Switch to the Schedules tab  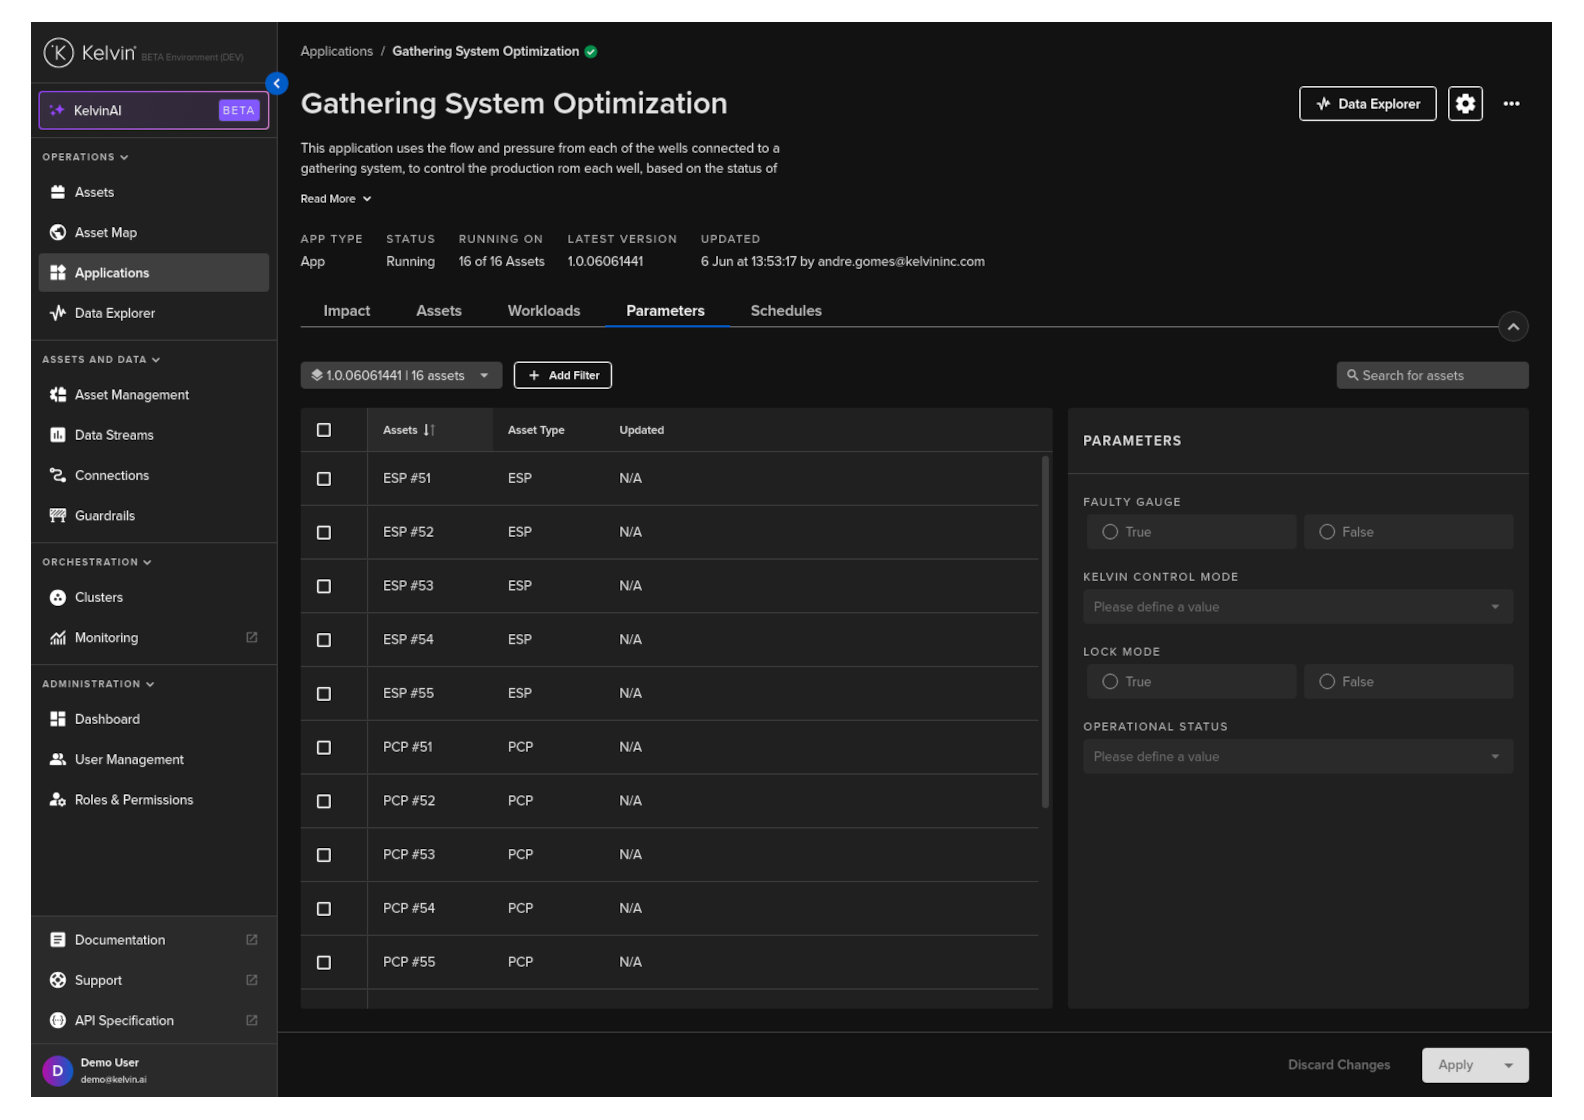[785, 311]
